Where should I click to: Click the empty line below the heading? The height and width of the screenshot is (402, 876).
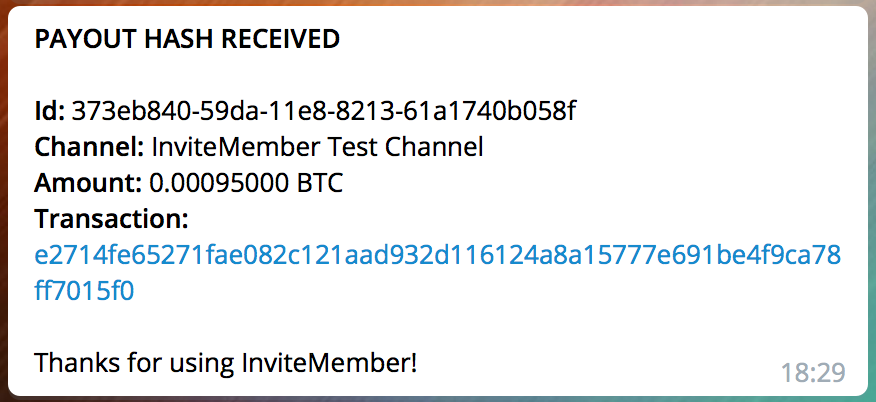[436, 75]
